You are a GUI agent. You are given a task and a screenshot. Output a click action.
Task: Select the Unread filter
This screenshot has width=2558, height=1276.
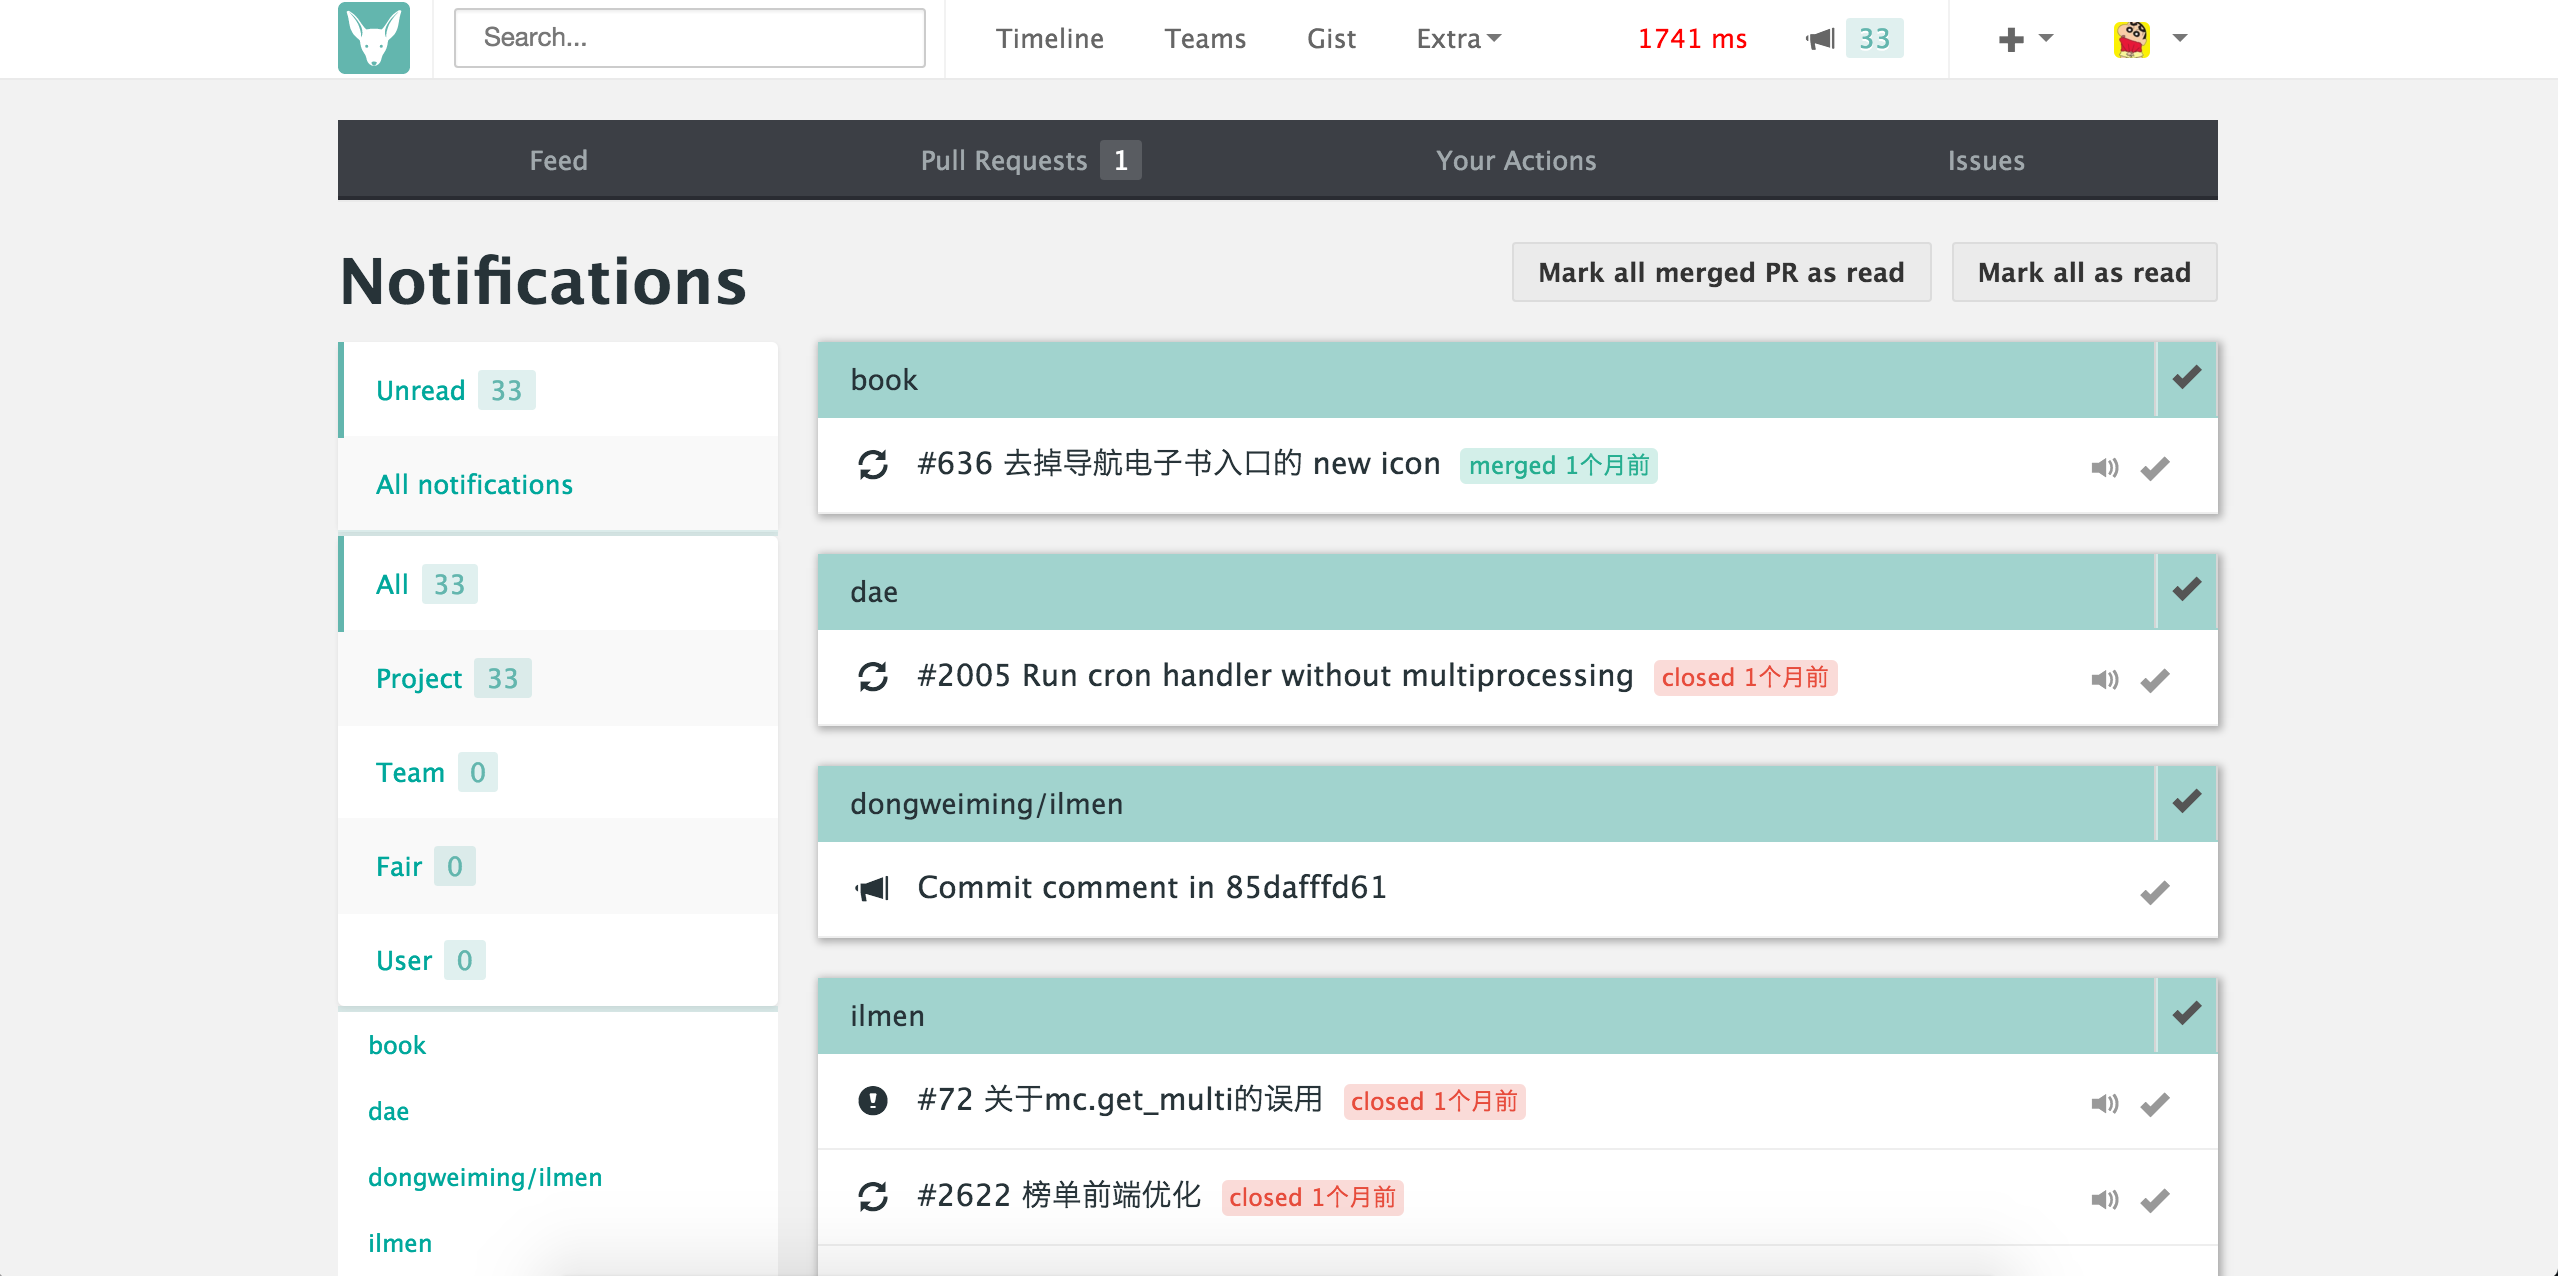click(558, 390)
